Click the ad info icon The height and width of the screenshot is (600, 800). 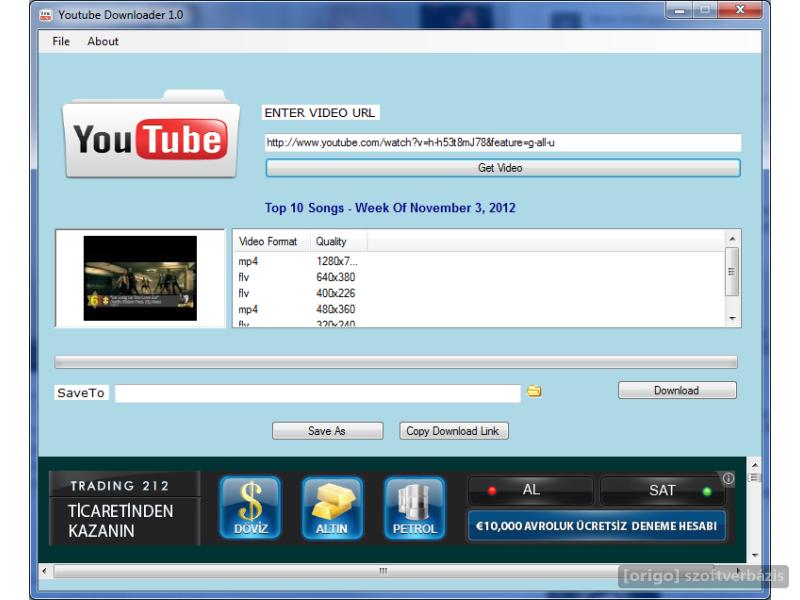click(x=728, y=479)
